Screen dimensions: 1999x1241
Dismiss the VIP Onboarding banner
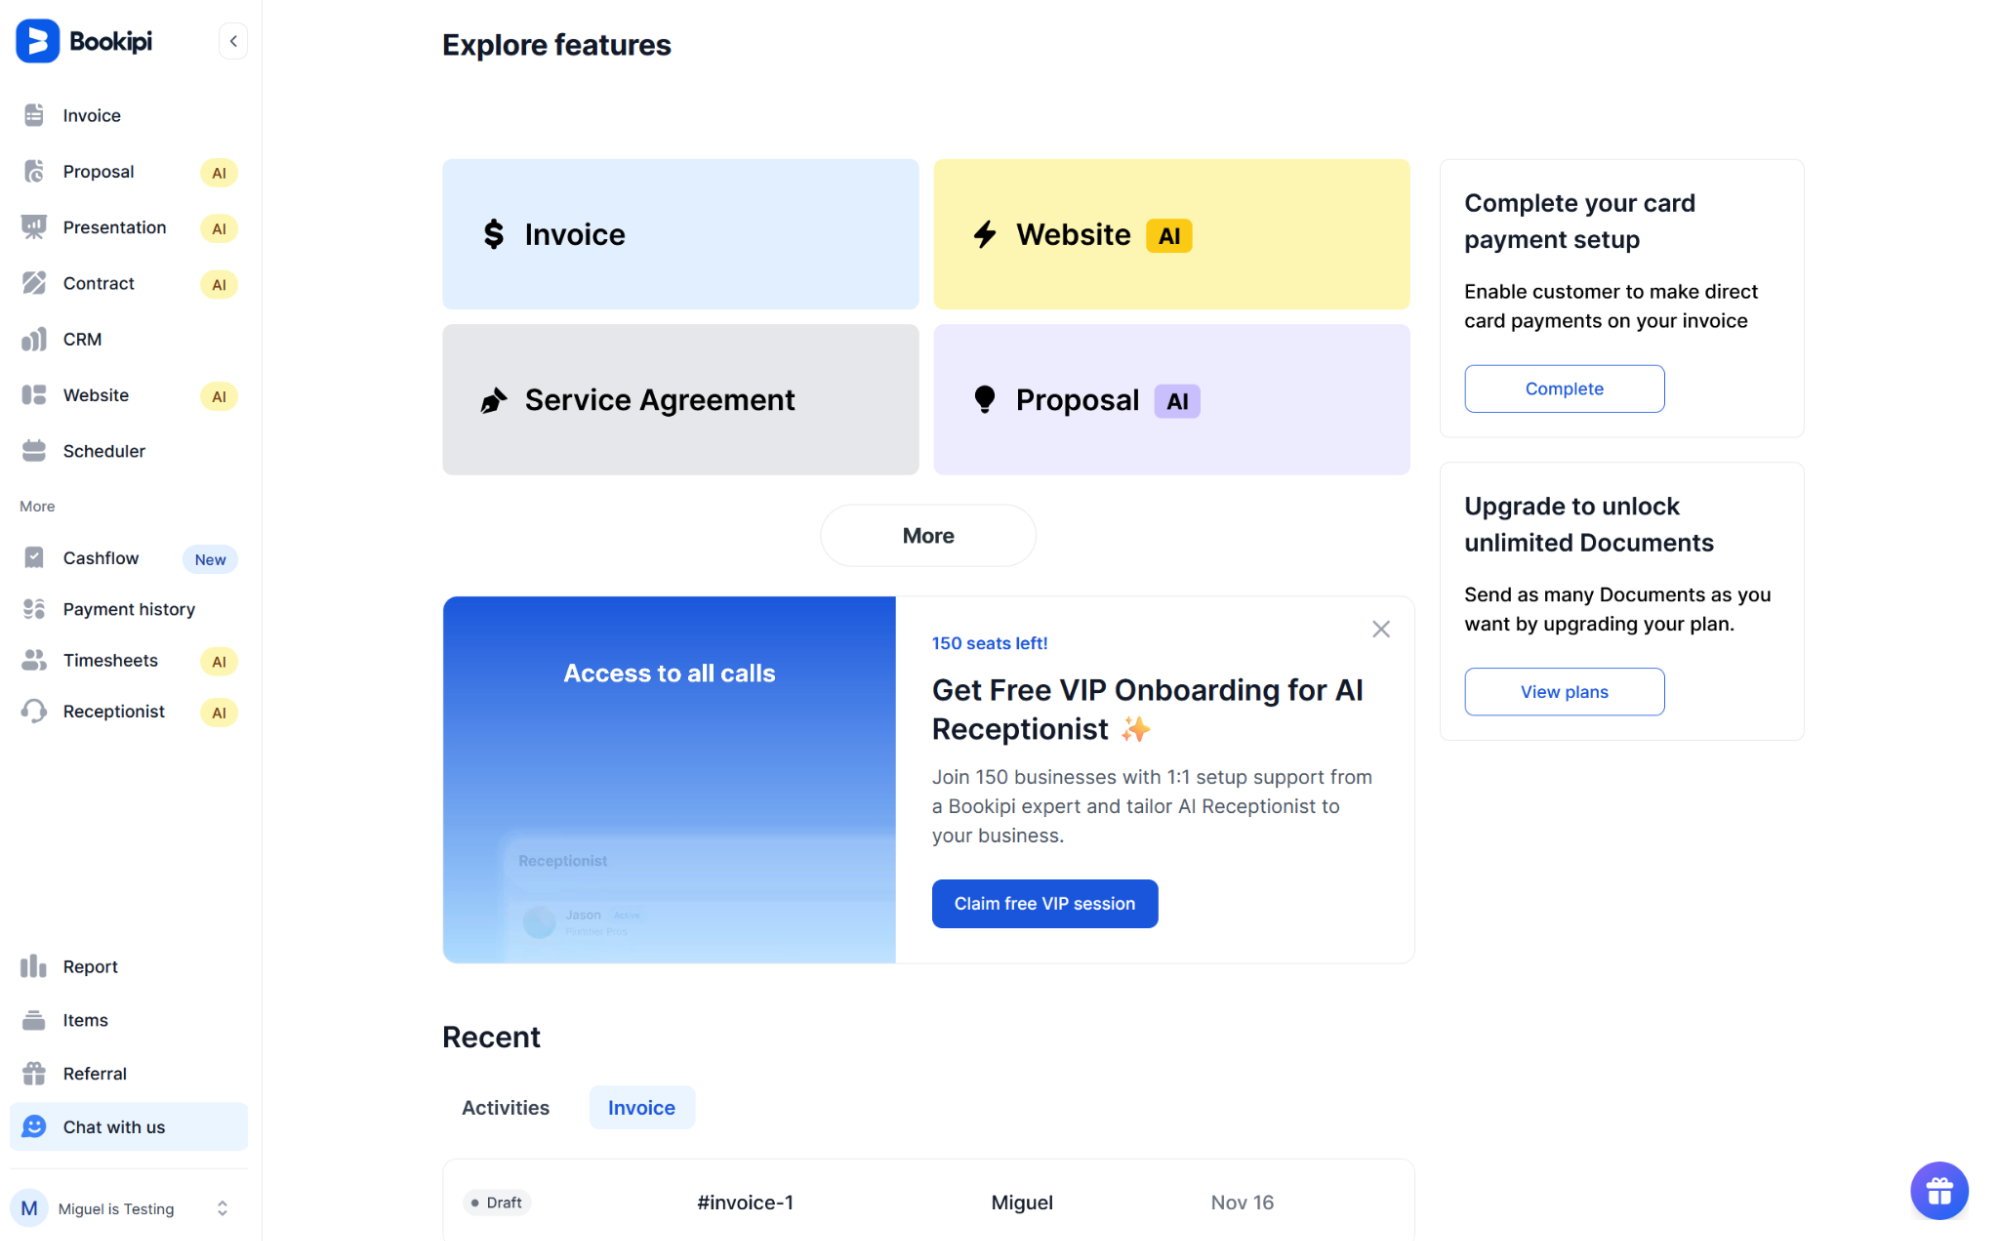1381,628
